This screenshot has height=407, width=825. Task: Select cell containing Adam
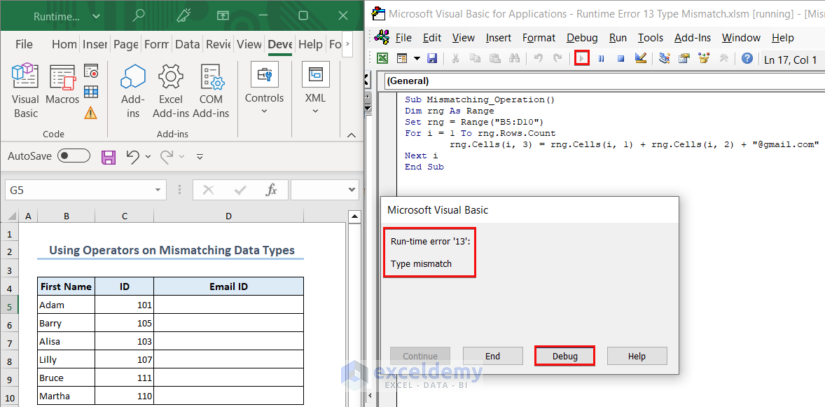coord(66,304)
